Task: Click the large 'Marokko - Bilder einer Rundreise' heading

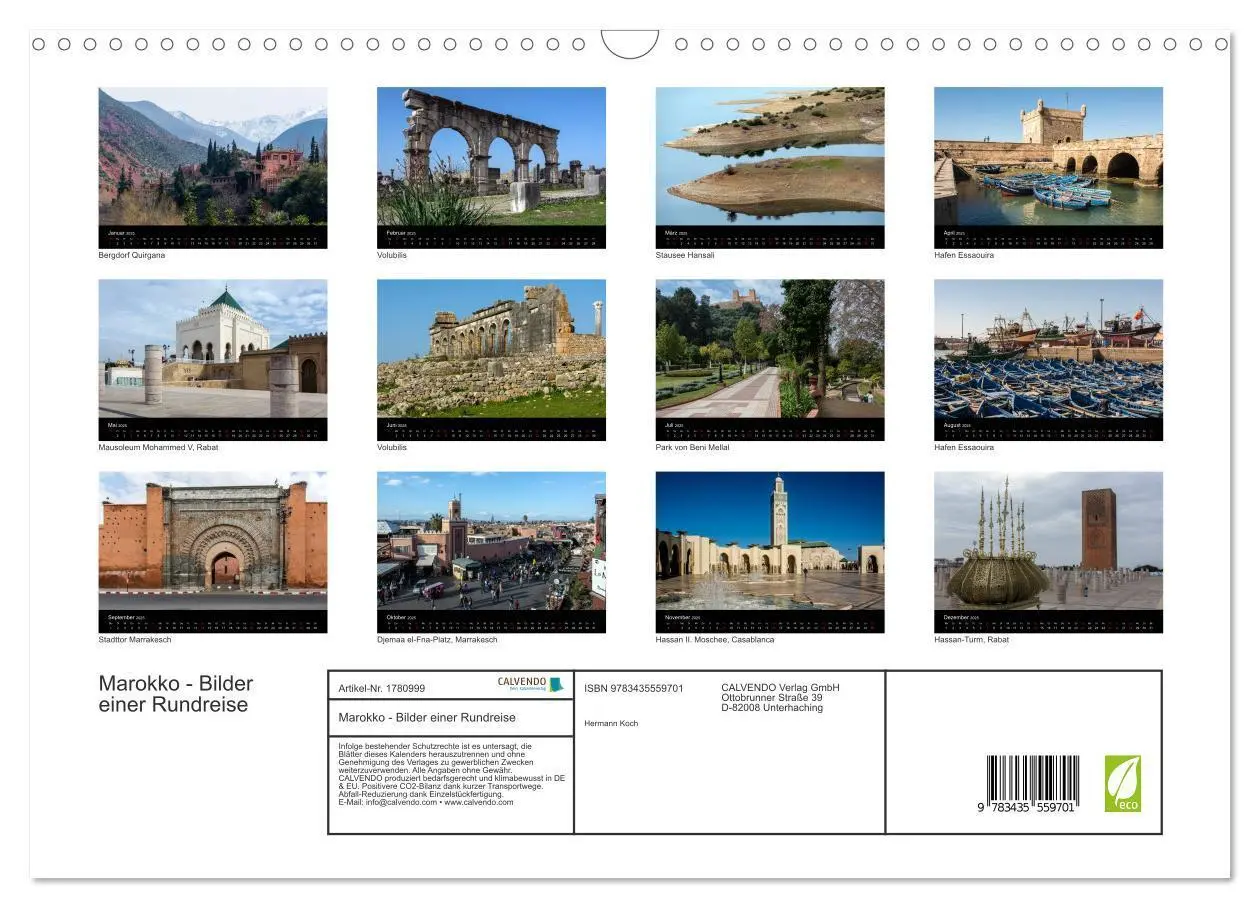Action: [x=176, y=694]
